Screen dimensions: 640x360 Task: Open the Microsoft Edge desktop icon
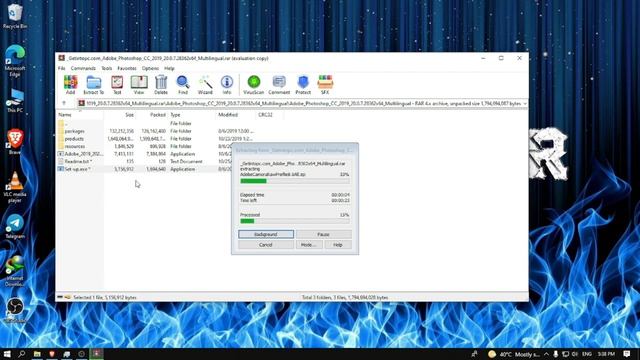pyautogui.click(x=15, y=60)
